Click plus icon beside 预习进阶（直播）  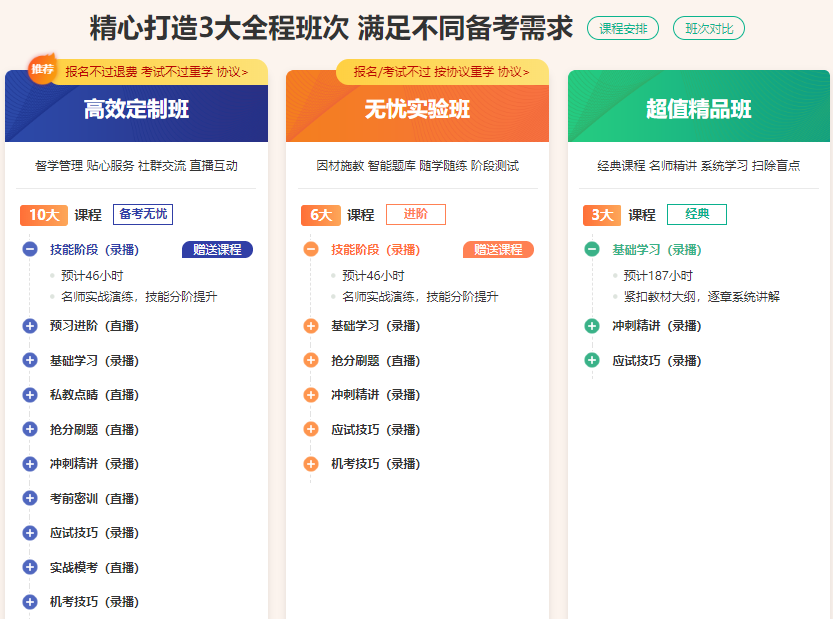[x=30, y=325]
